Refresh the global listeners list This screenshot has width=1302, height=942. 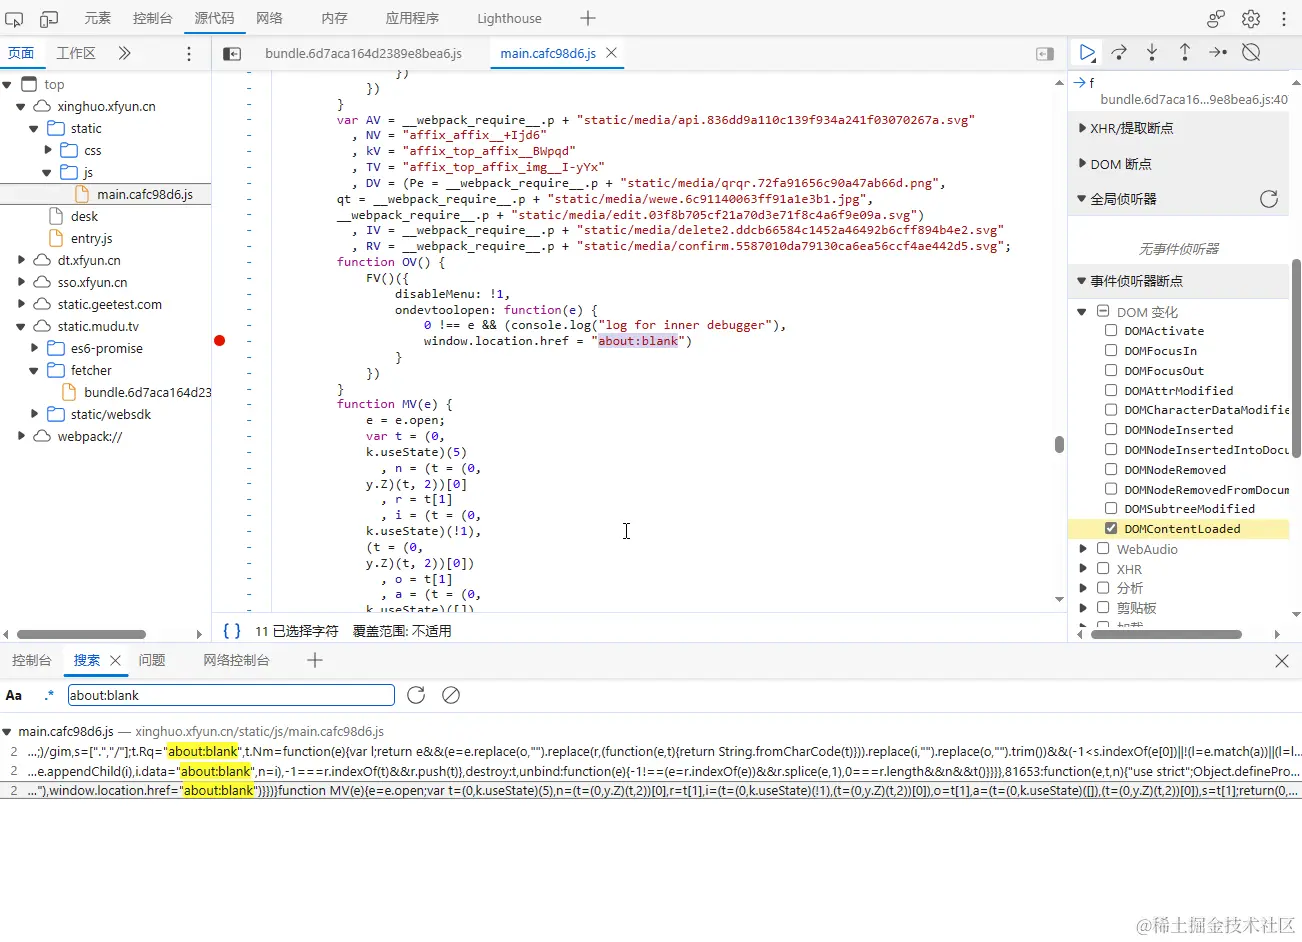click(1269, 199)
